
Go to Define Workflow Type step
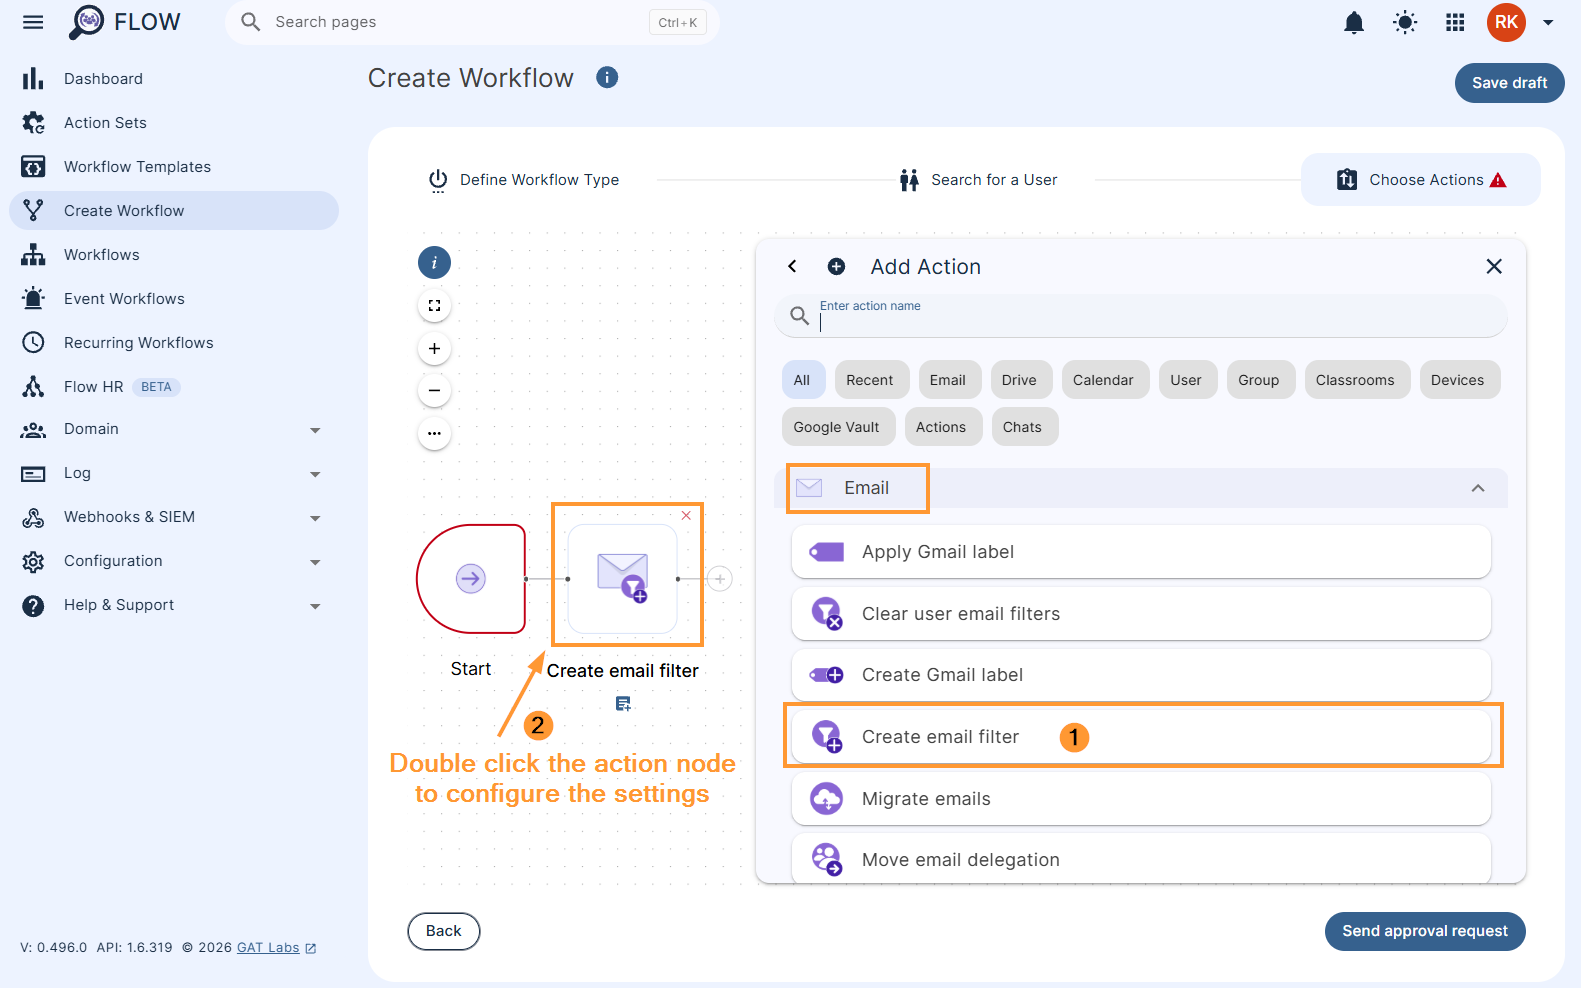[524, 180]
